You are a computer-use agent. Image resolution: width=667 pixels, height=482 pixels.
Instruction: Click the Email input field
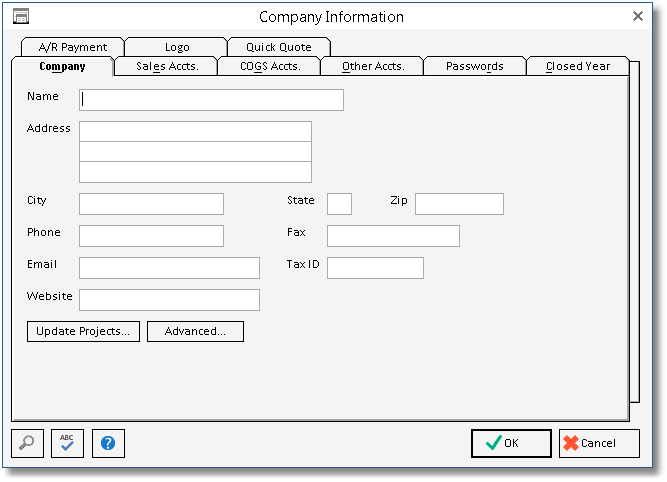pyautogui.click(x=169, y=268)
